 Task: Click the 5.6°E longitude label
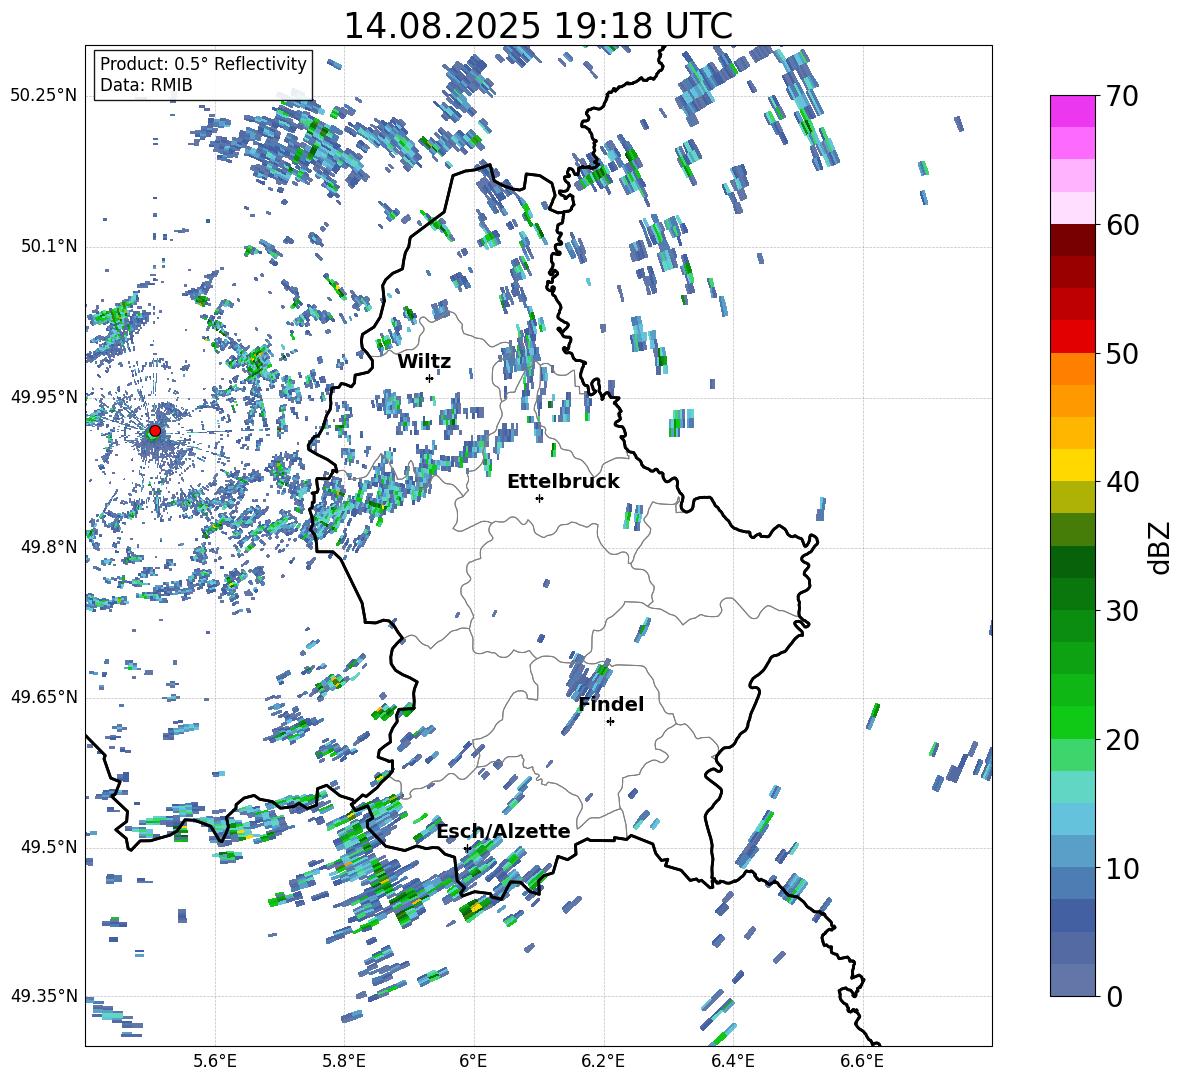tap(214, 1061)
